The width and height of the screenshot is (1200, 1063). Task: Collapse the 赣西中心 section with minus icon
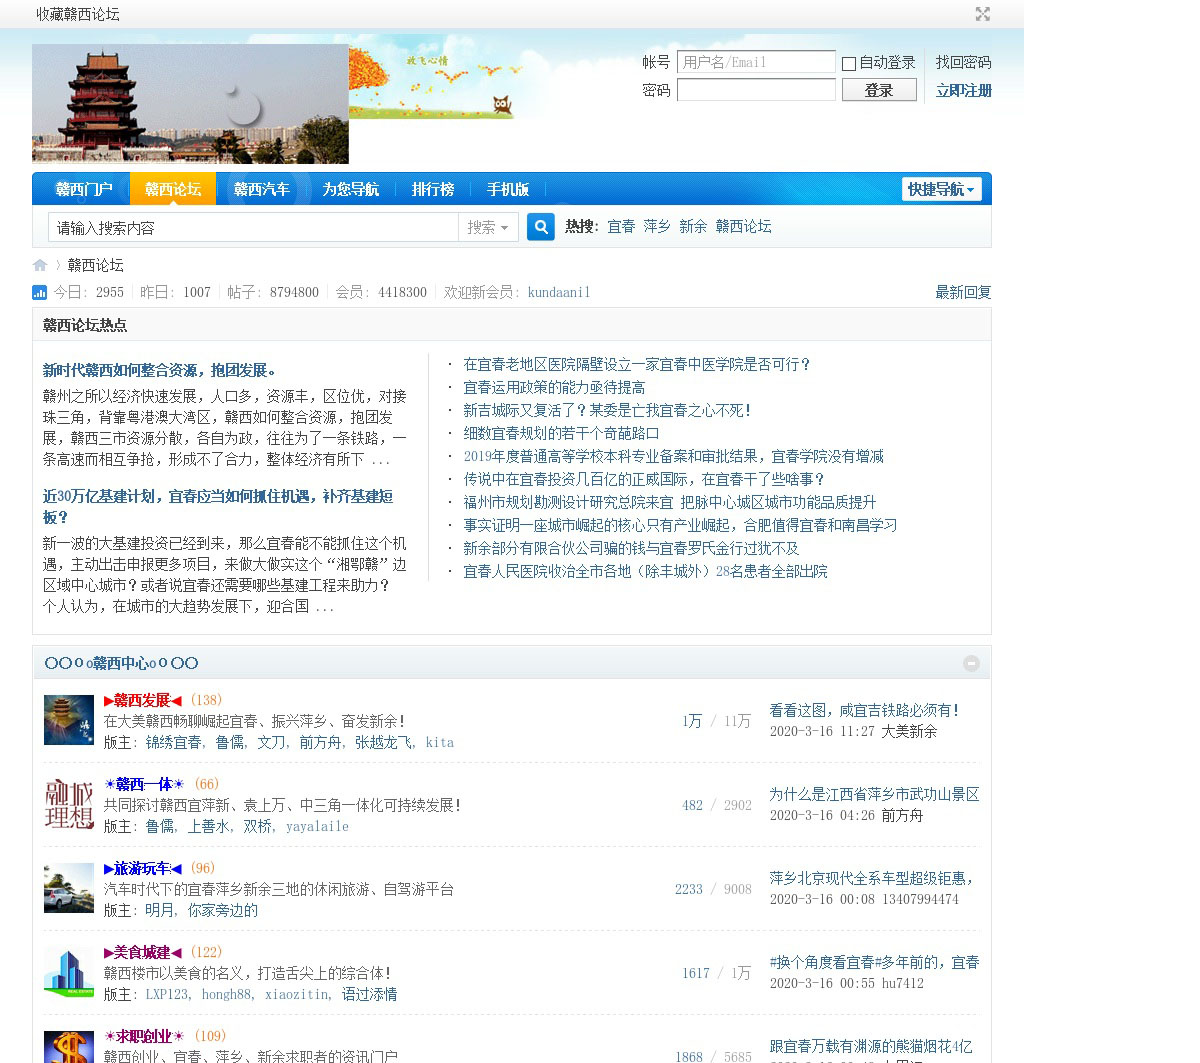click(971, 663)
